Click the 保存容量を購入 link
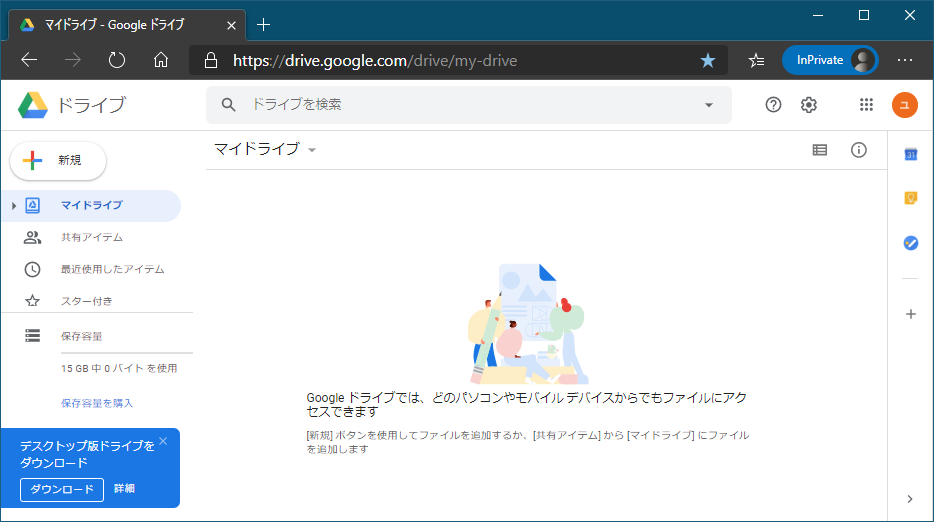Viewport: 934px width, 522px height. 96,403
